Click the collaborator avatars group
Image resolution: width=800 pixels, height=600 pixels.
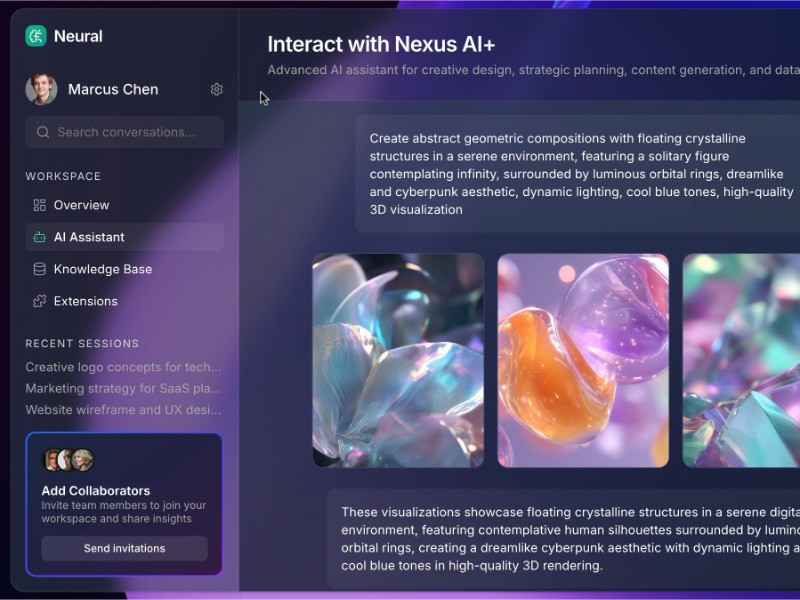[68, 460]
